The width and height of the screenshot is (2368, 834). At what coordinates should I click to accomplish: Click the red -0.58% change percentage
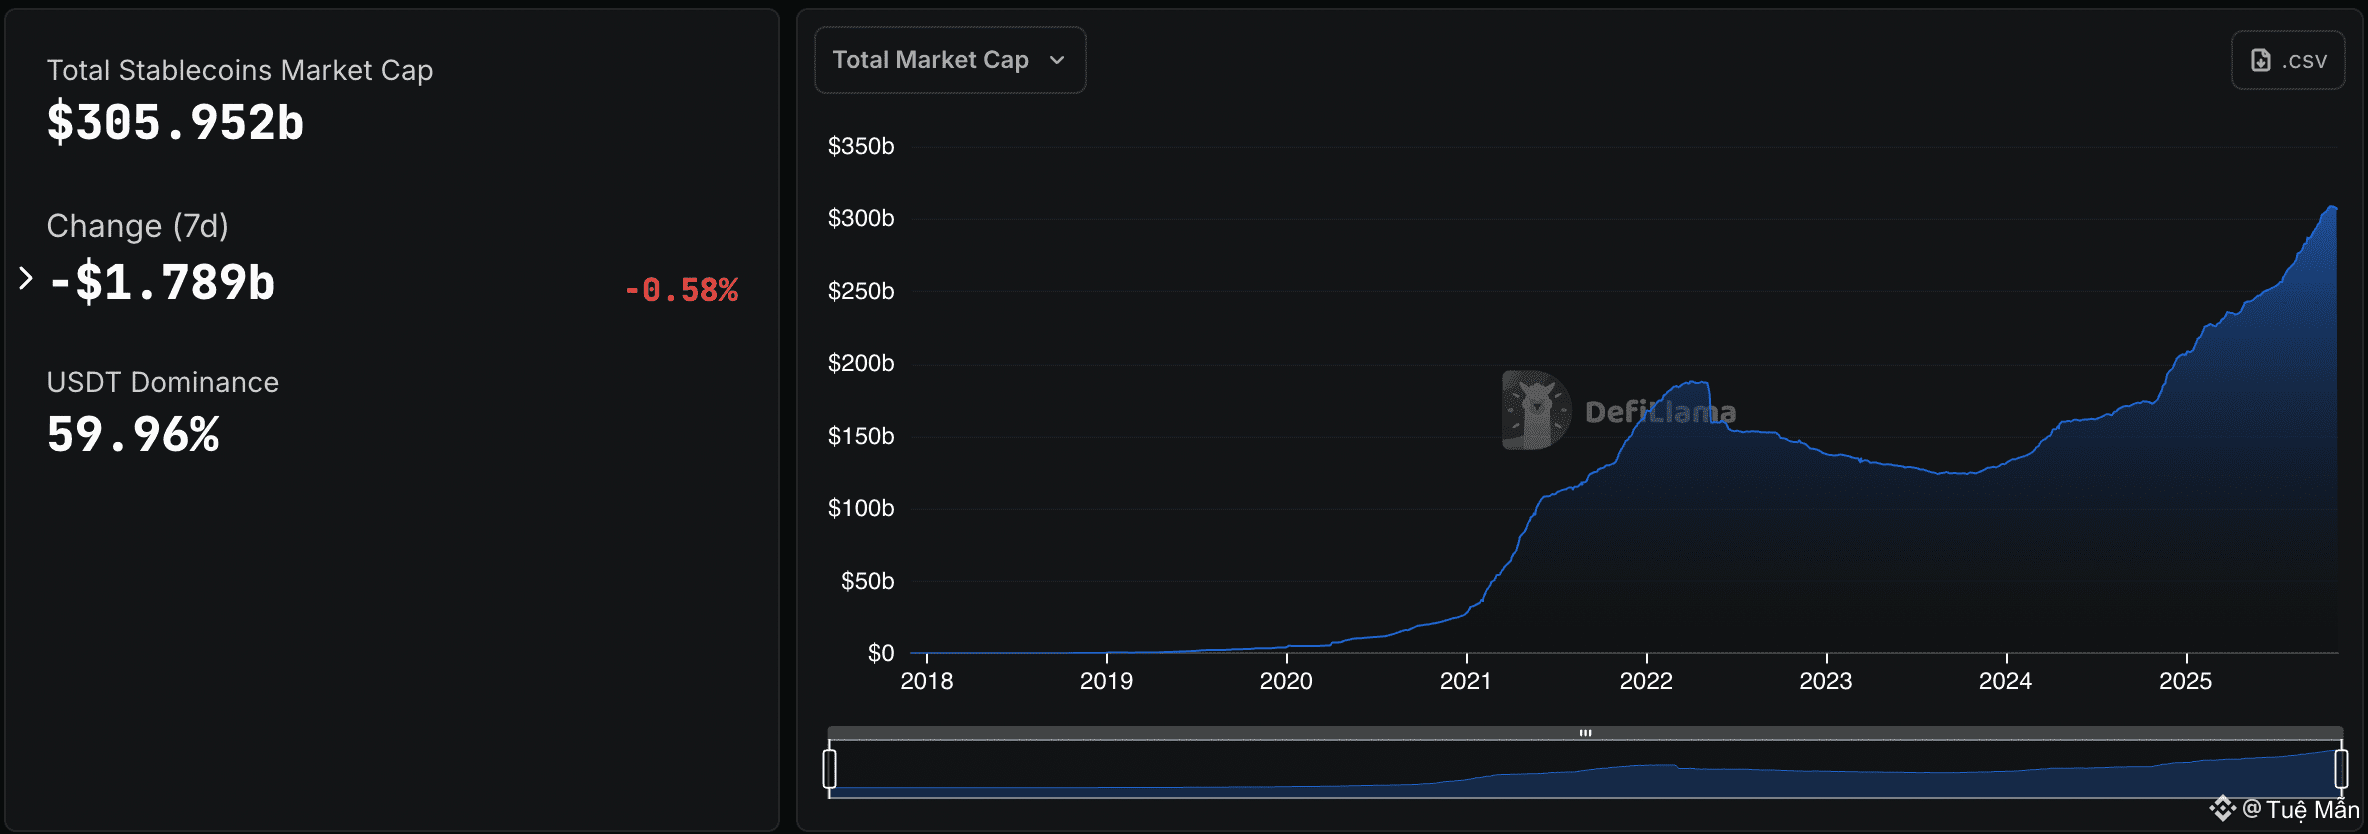point(681,290)
